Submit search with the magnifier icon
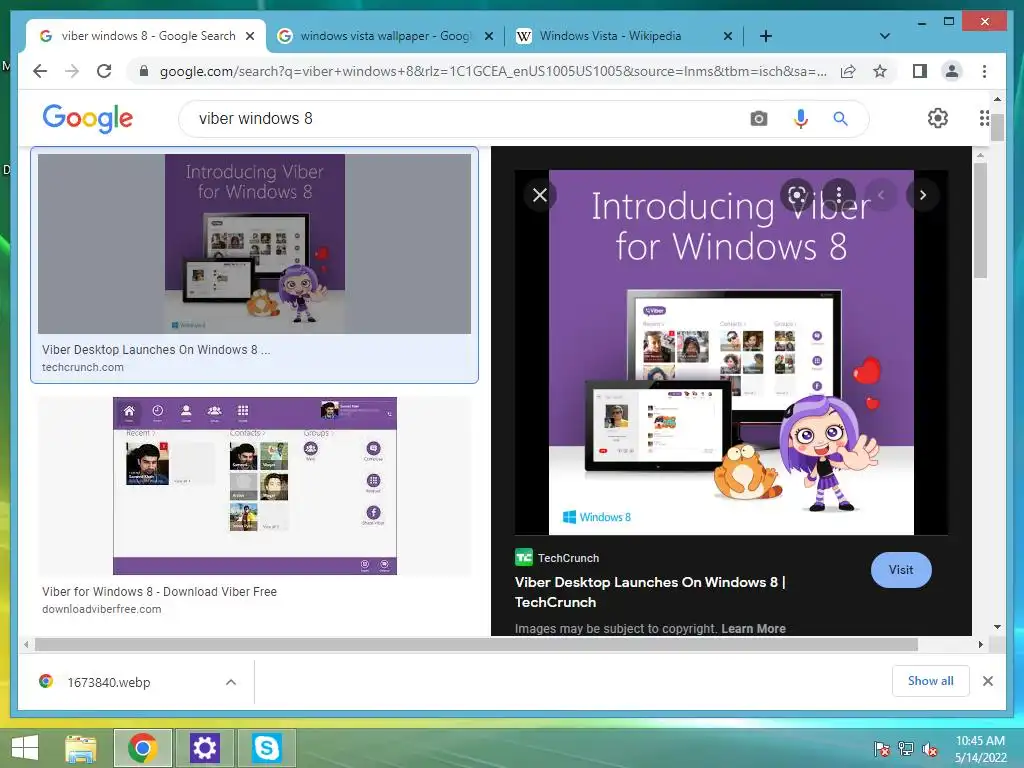The width and height of the screenshot is (1024, 768). click(840, 119)
